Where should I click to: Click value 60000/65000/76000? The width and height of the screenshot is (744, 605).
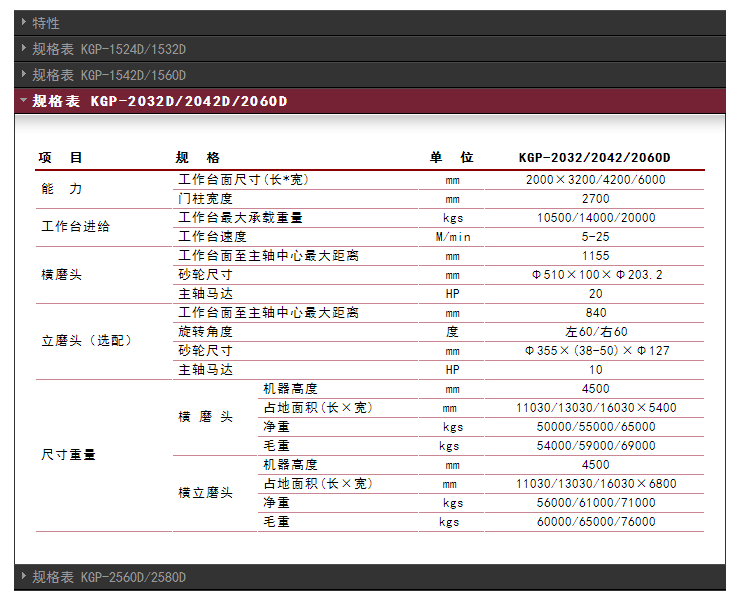pos(596,521)
